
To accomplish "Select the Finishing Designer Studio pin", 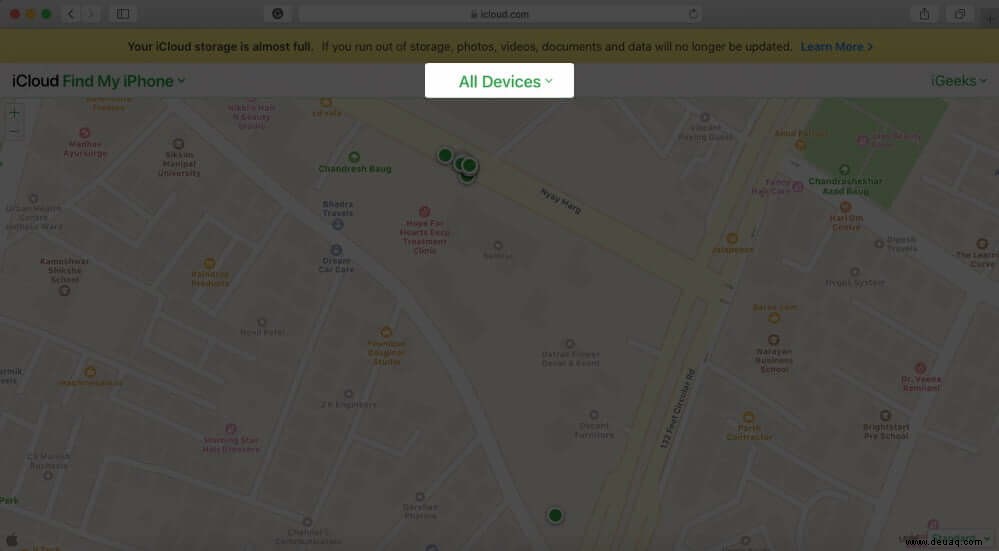I will [385, 332].
